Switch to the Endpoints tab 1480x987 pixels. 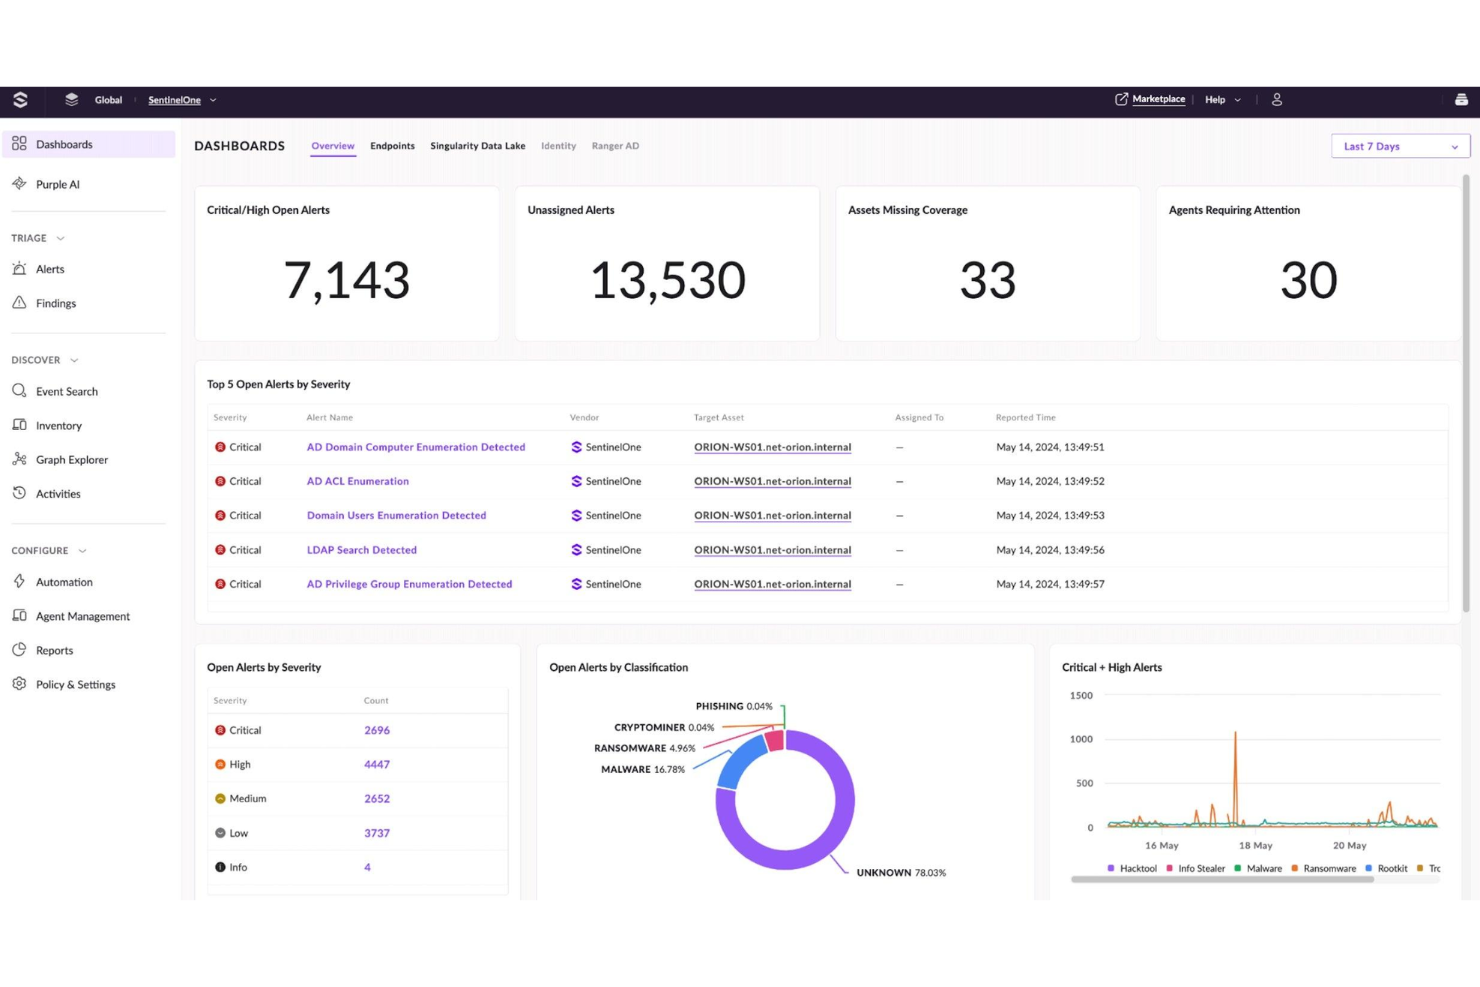click(x=392, y=146)
